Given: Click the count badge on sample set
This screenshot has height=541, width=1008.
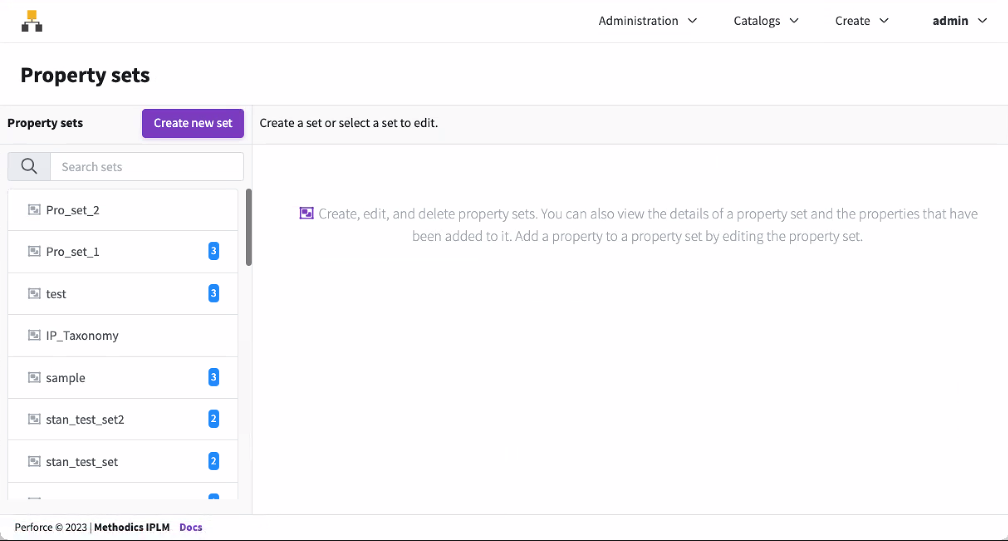Looking at the screenshot, I should 213,377.
